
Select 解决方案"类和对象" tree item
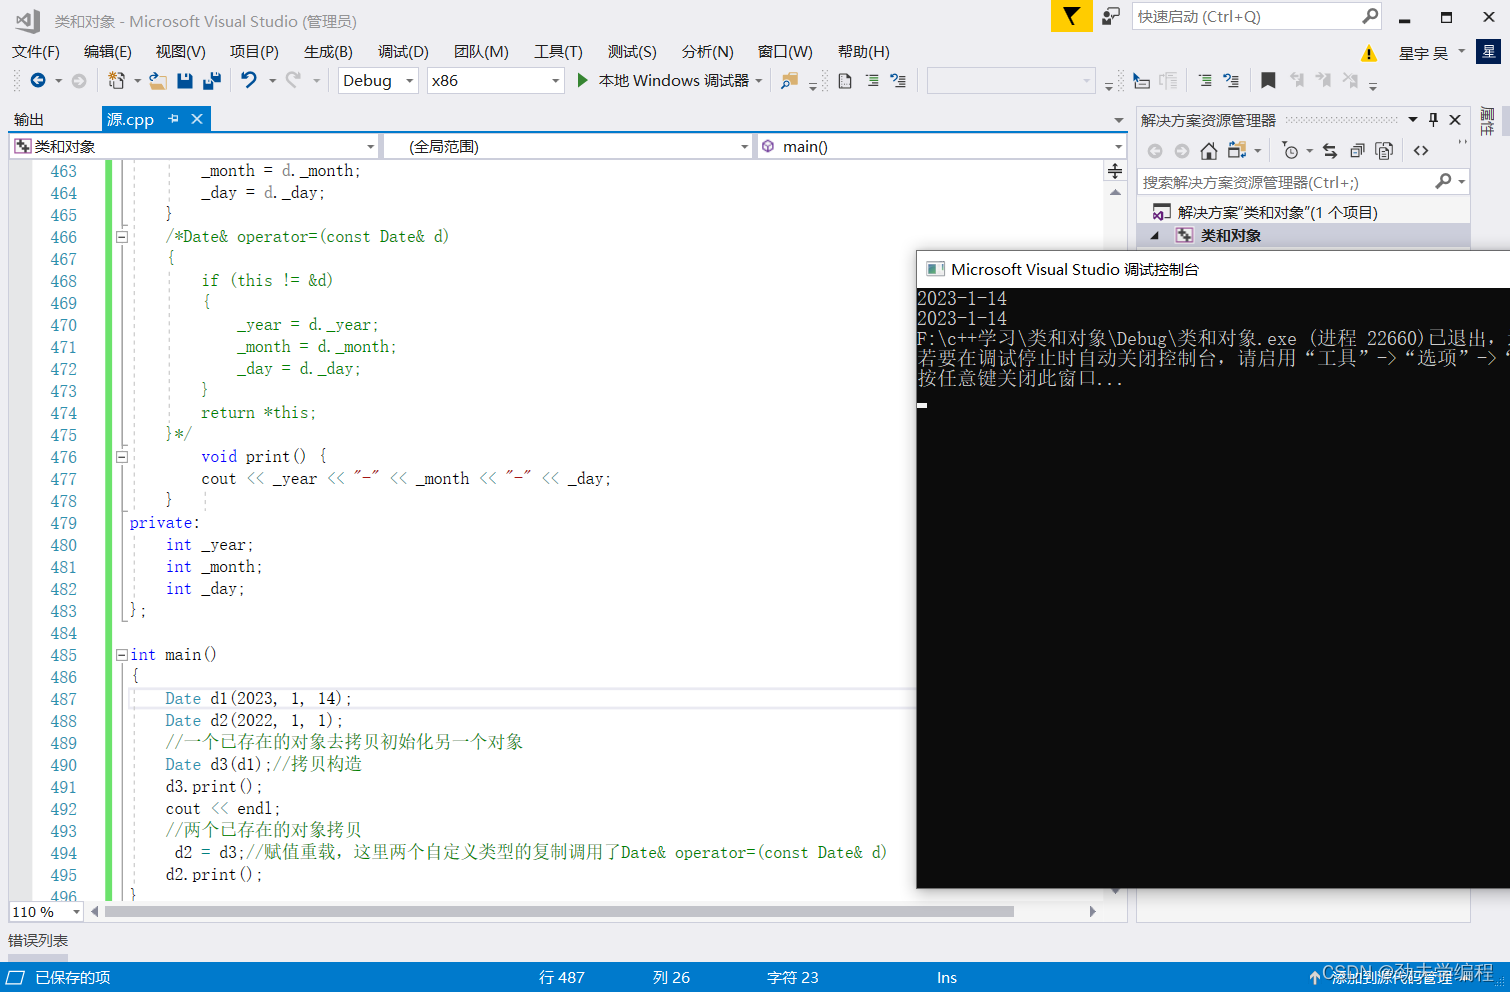coord(1277,212)
